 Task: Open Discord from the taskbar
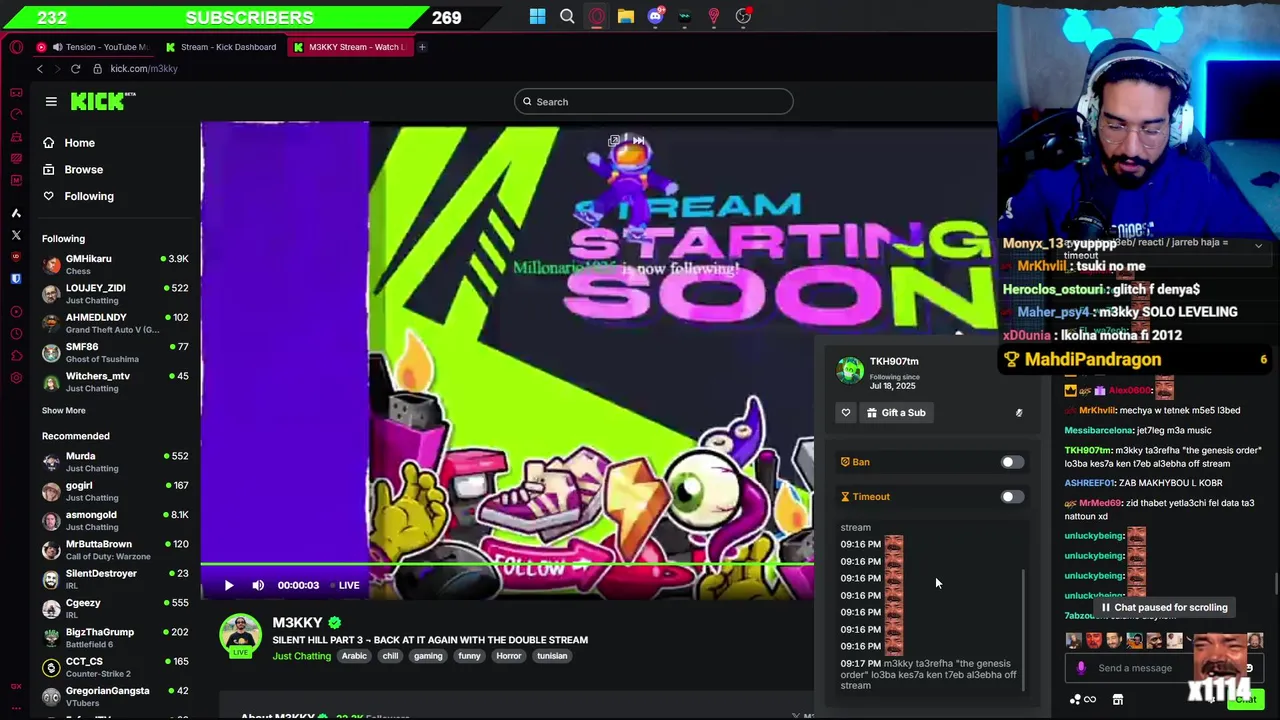(x=655, y=16)
